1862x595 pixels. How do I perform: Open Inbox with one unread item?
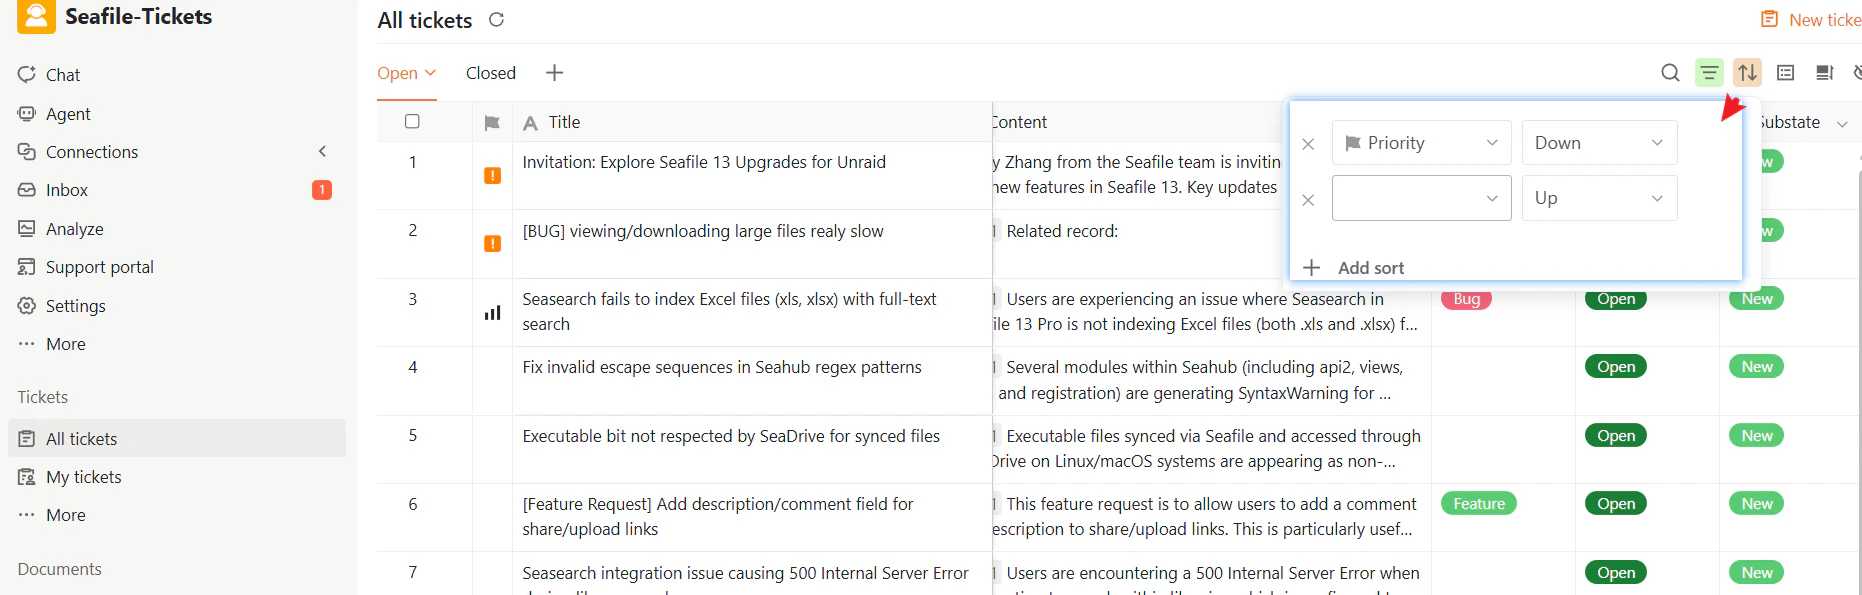pyautogui.click(x=66, y=190)
